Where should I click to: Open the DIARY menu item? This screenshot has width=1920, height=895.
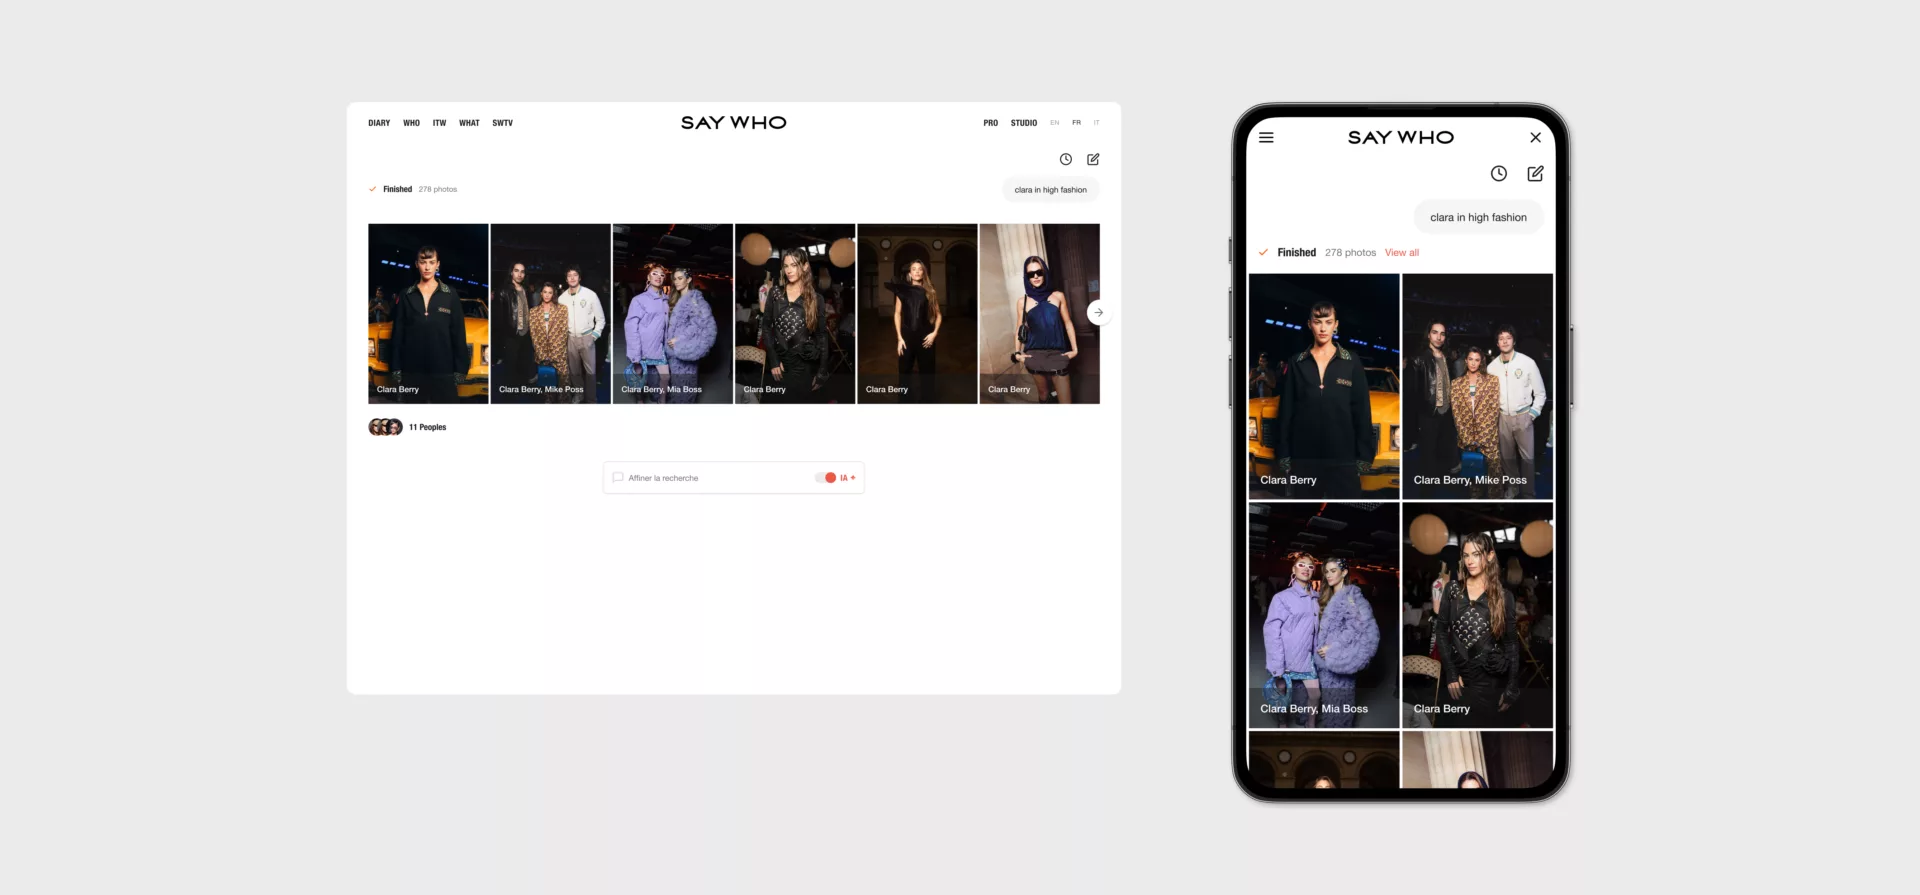click(x=379, y=123)
